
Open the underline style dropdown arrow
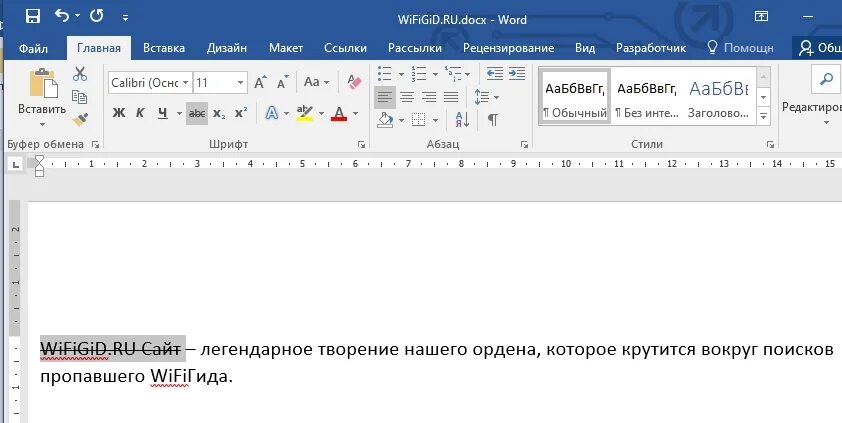pyautogui.click(x=179, y=114)
